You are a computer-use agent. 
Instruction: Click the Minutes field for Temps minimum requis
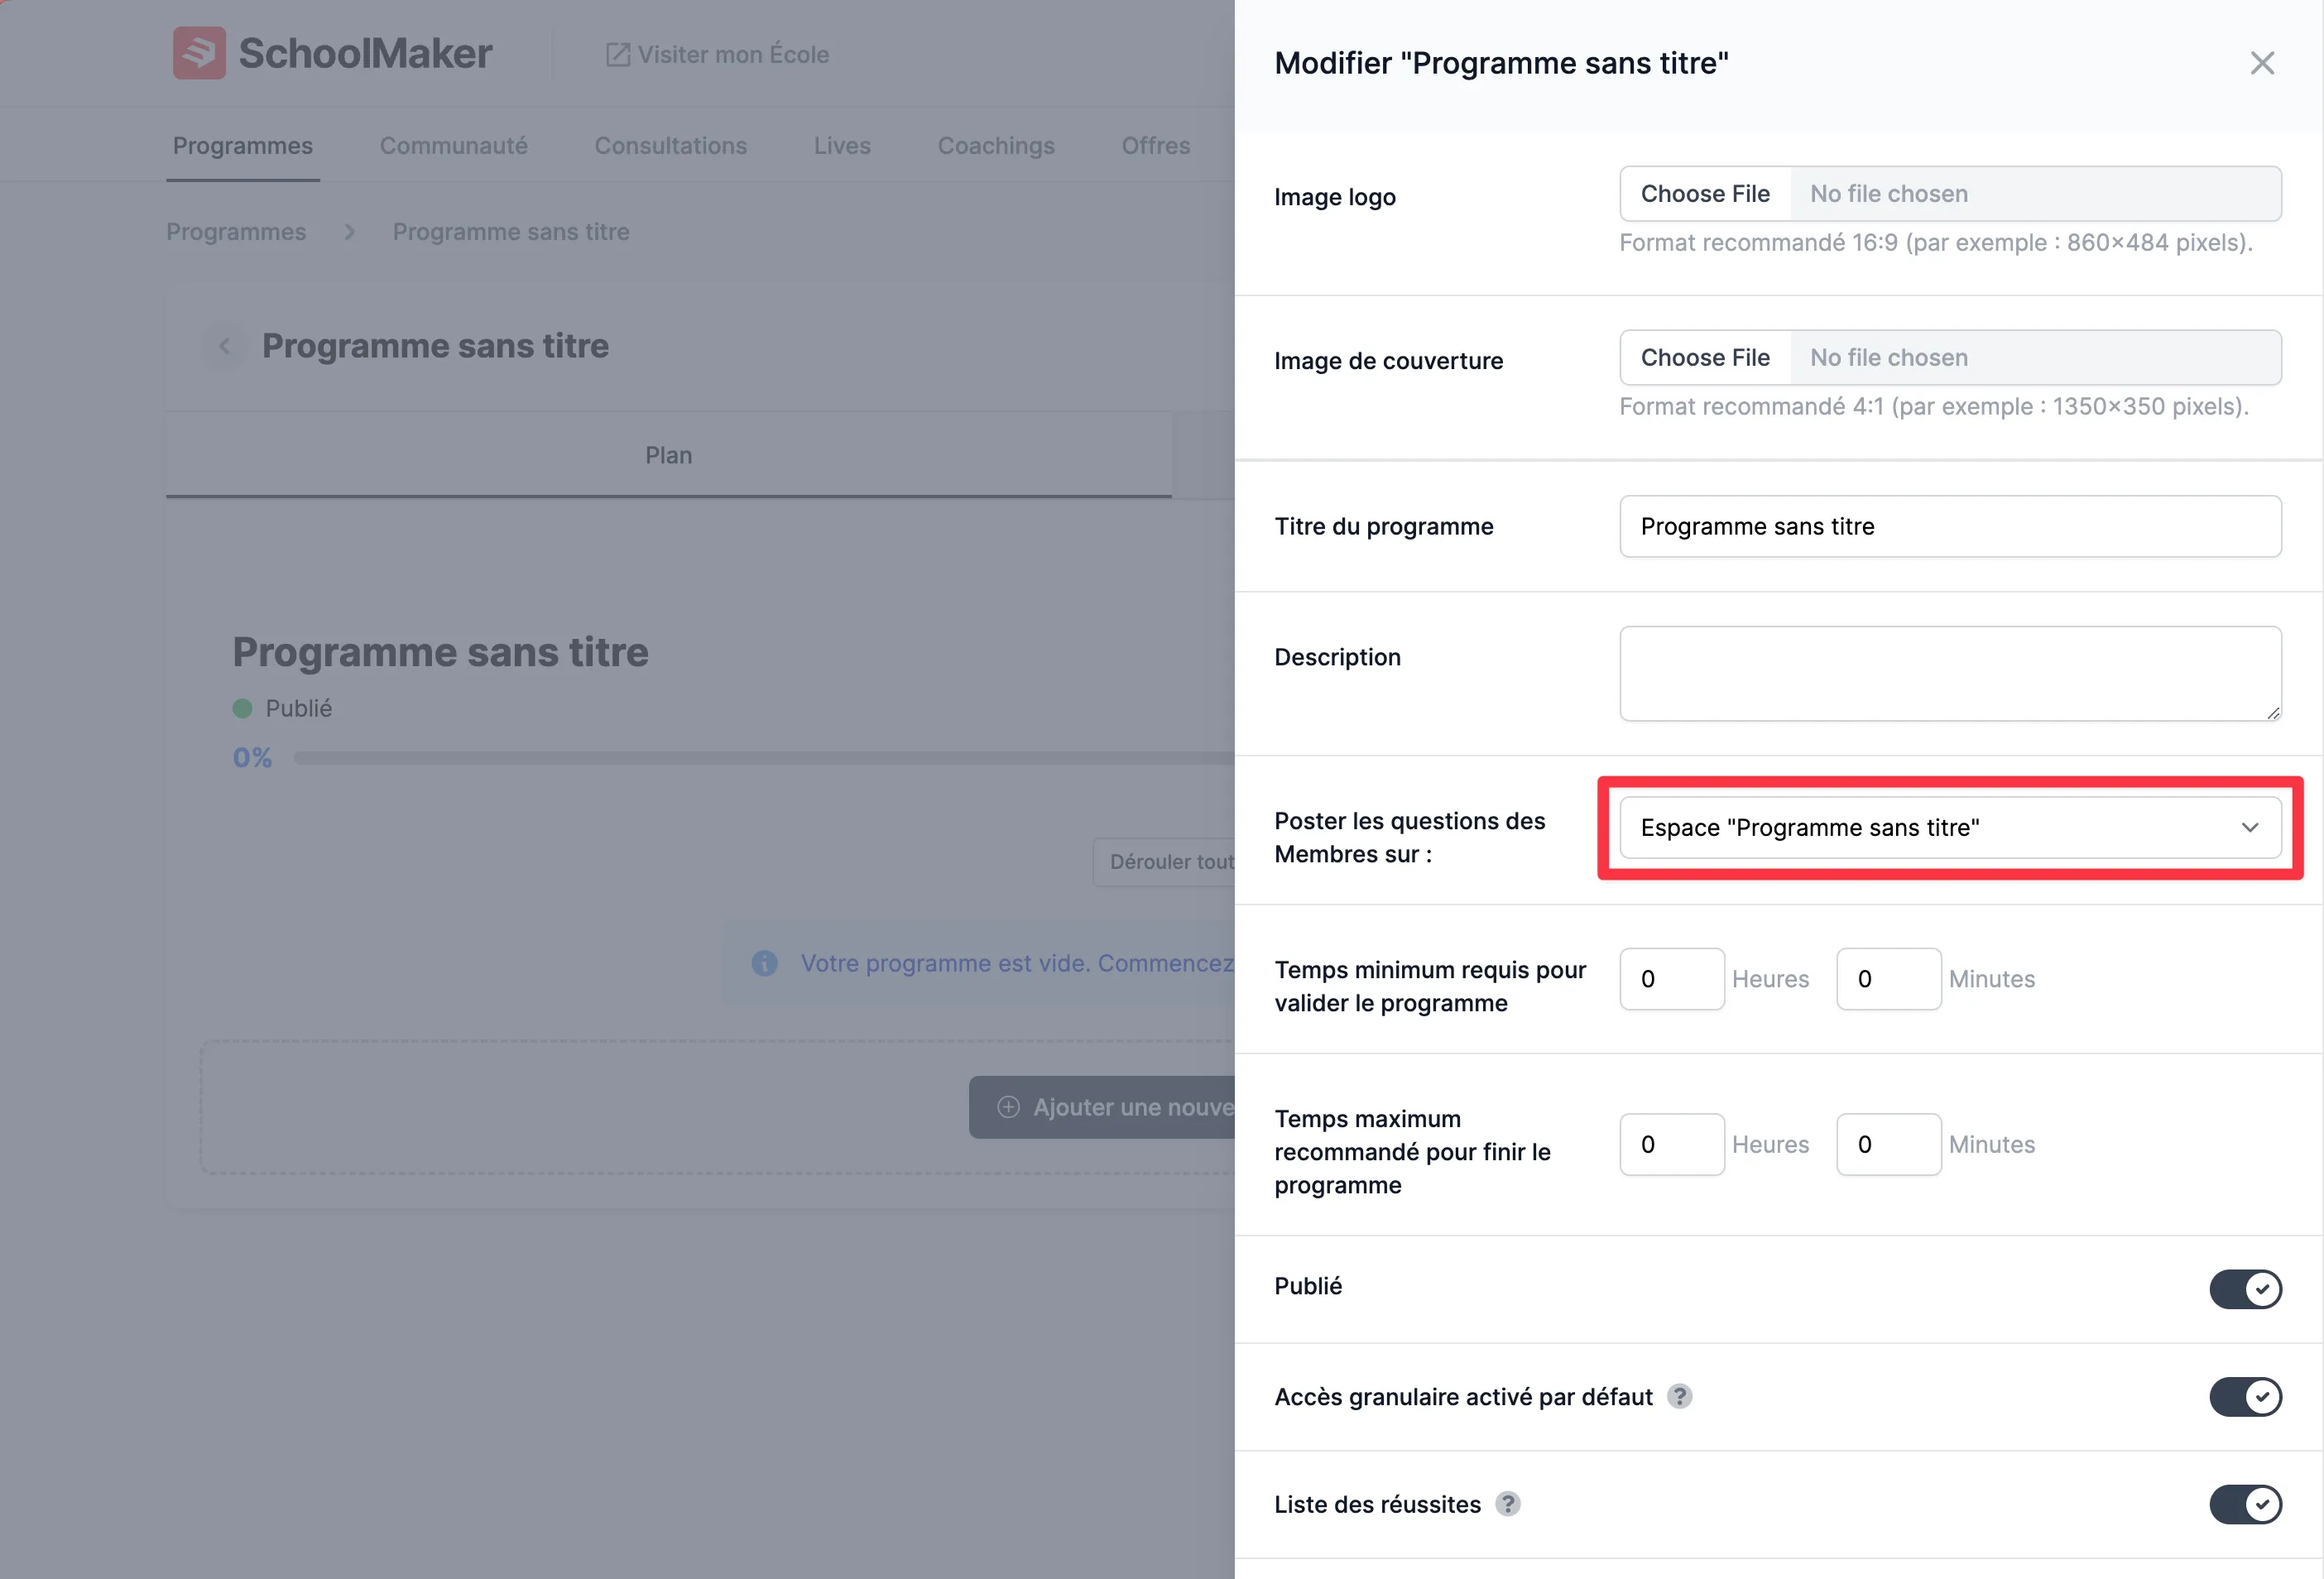tap(1889, 979)
